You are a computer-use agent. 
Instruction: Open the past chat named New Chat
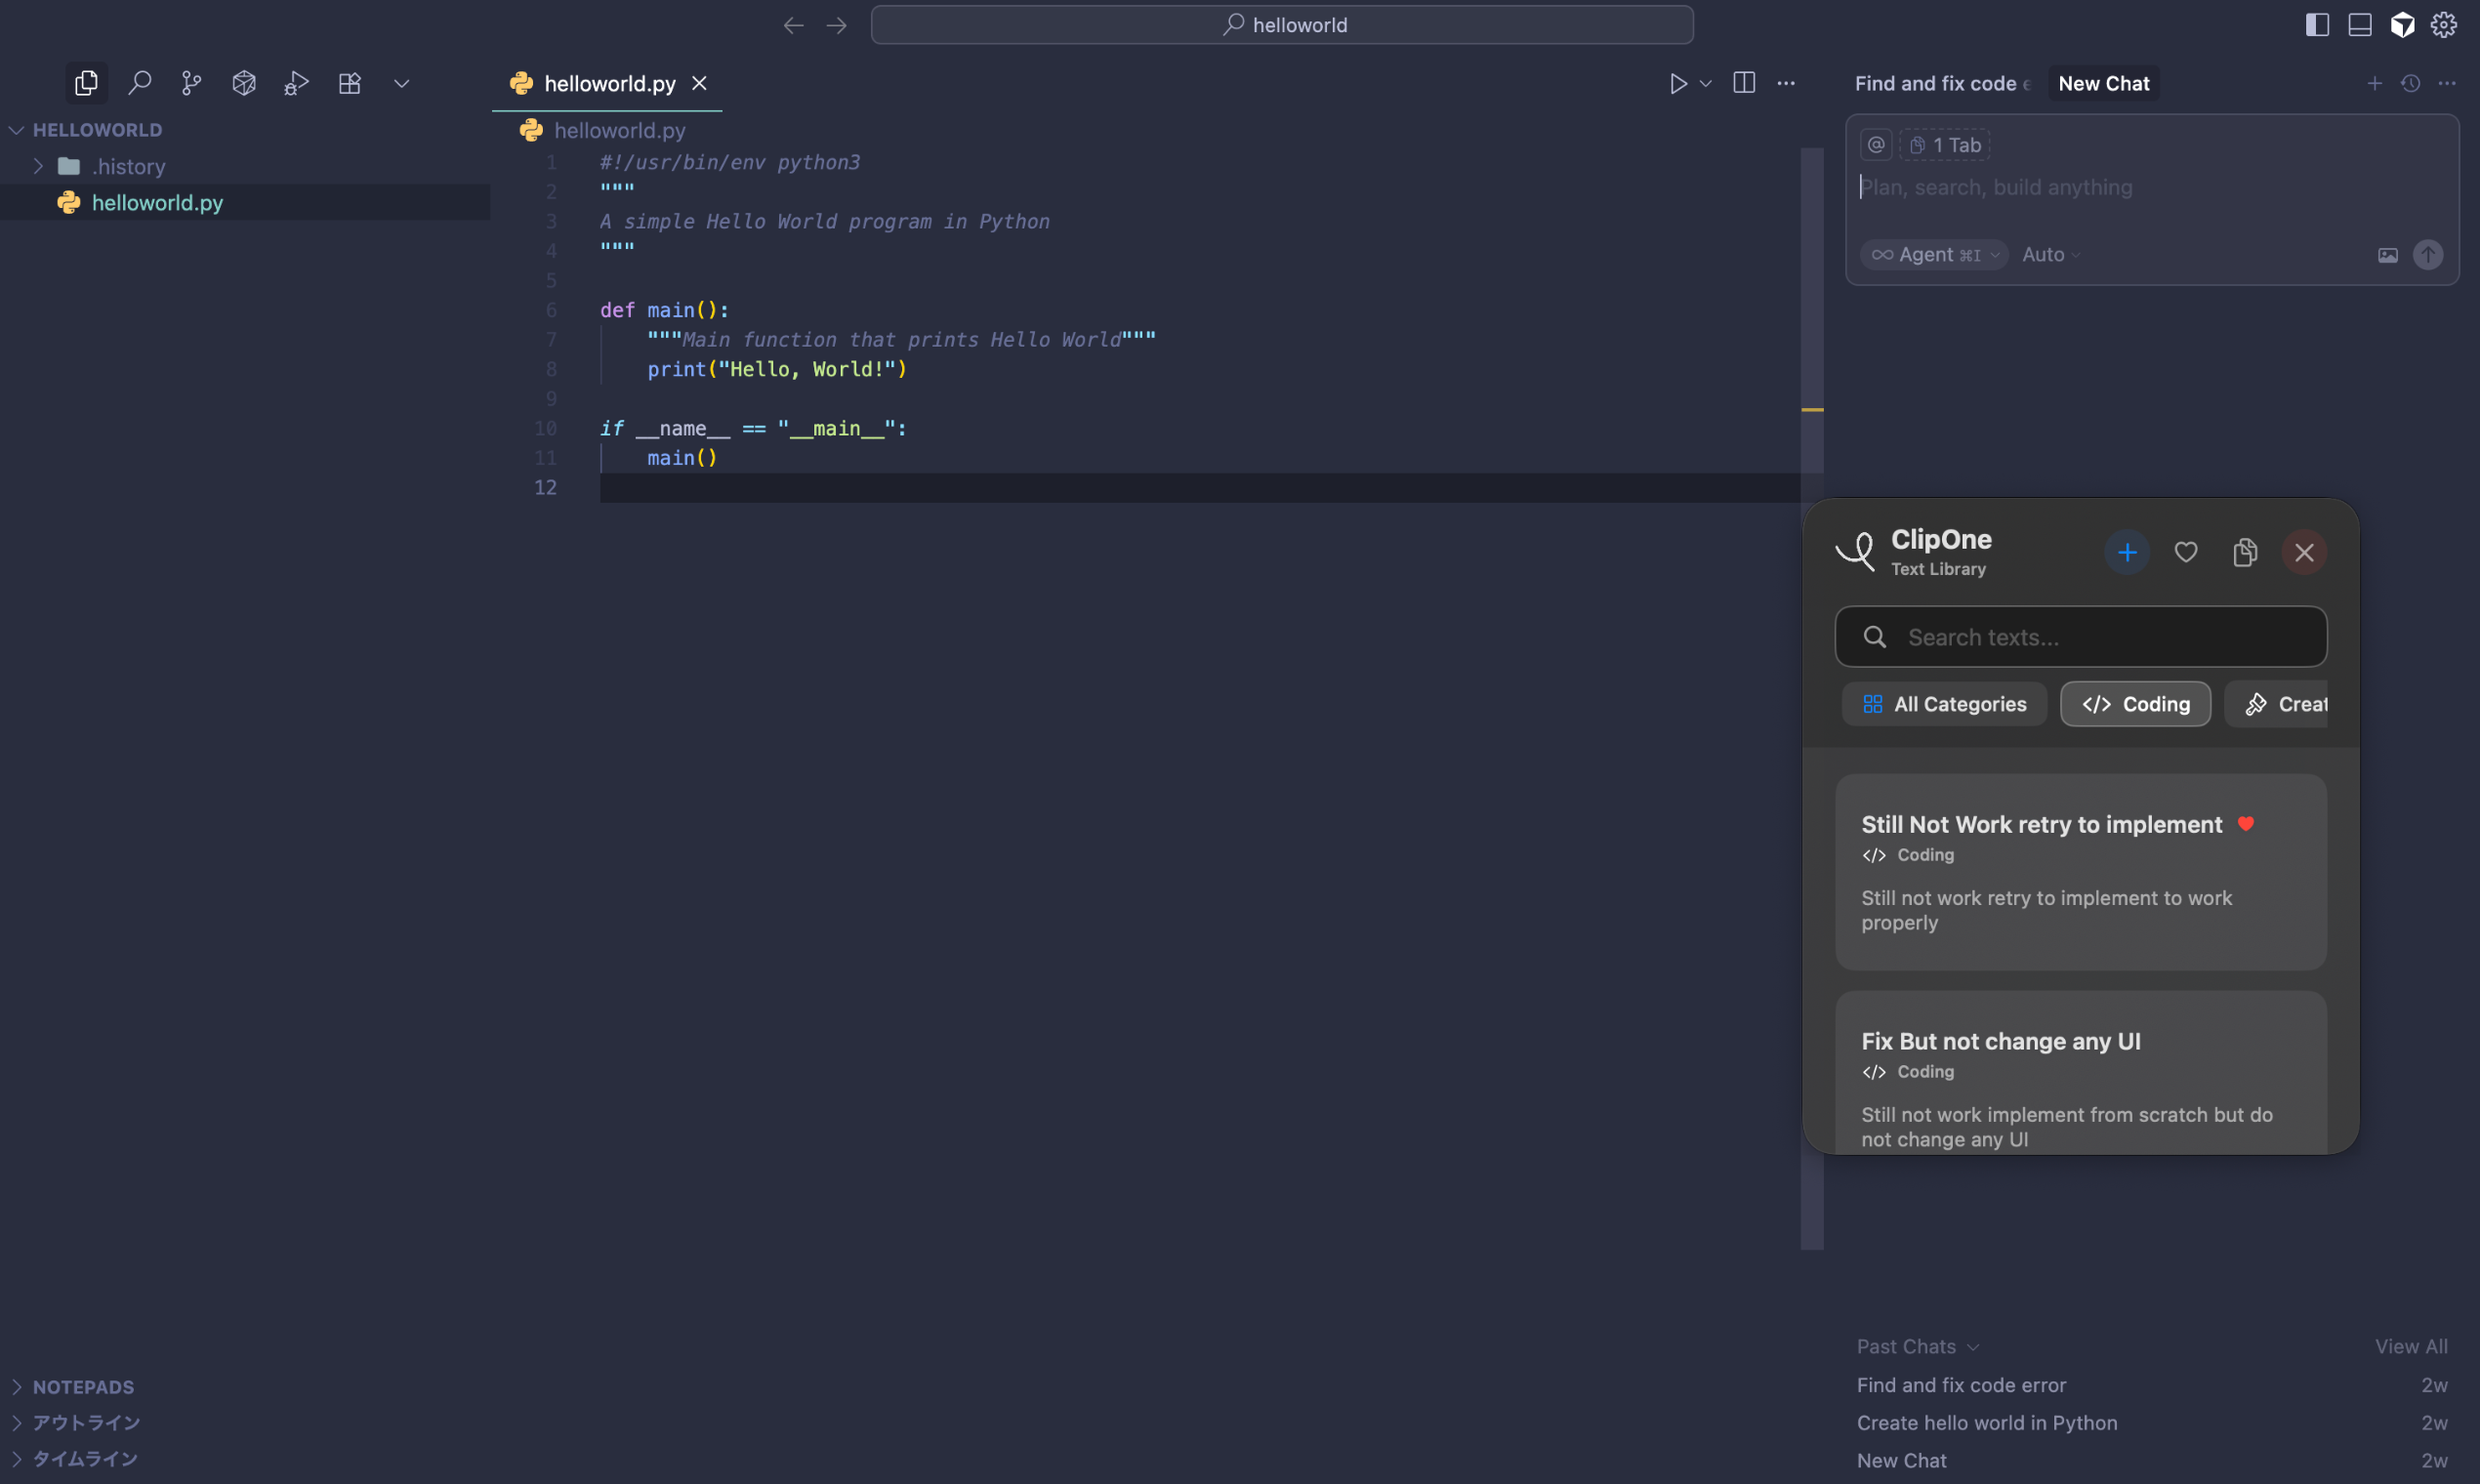(2152, 1460)
